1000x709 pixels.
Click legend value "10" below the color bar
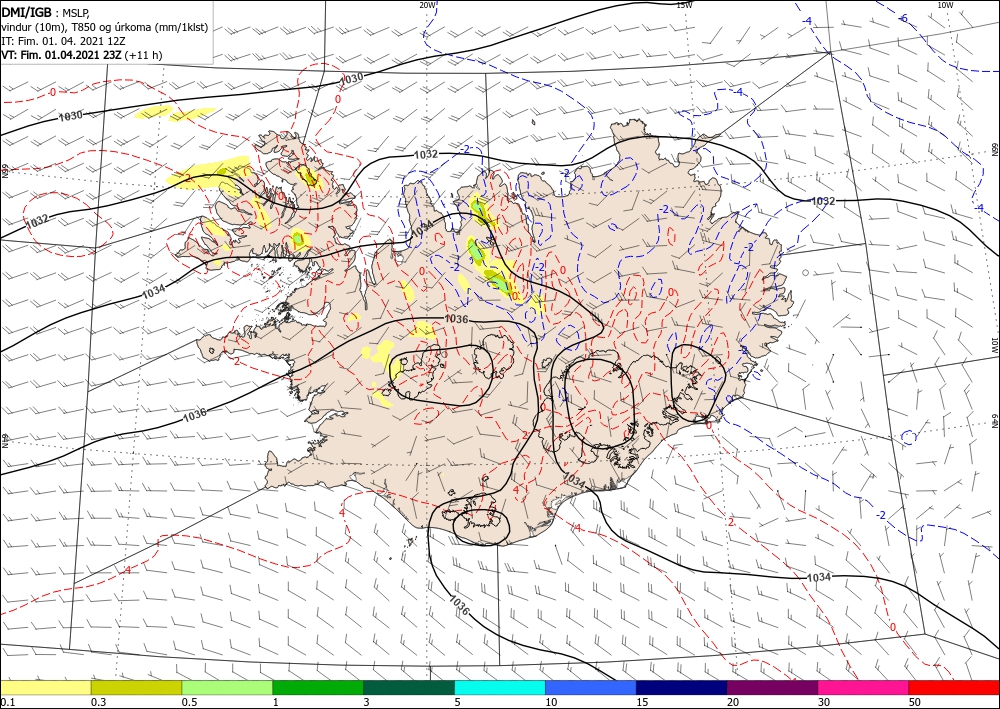[551, 702]
